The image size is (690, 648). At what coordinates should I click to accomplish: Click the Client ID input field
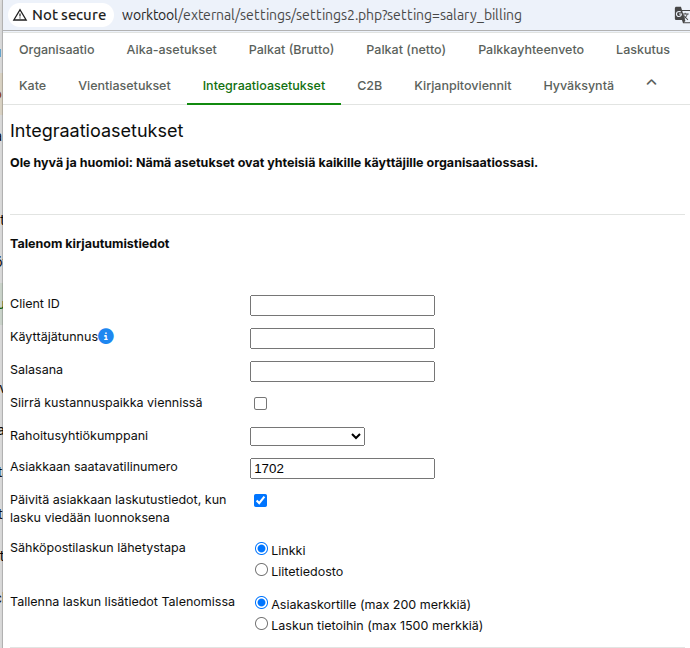pos(342,305)
